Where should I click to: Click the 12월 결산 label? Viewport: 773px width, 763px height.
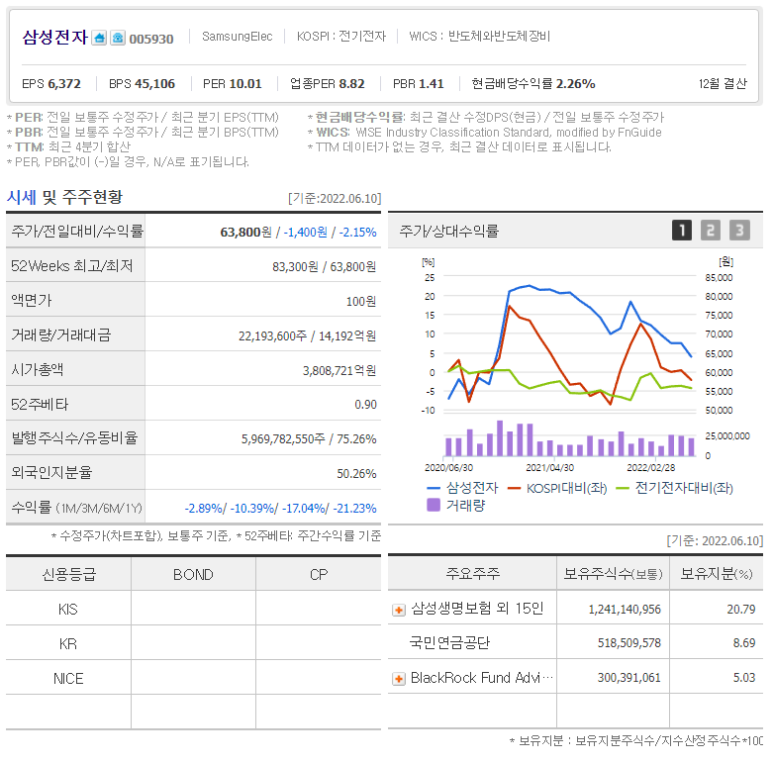click(x=723, y=84)
